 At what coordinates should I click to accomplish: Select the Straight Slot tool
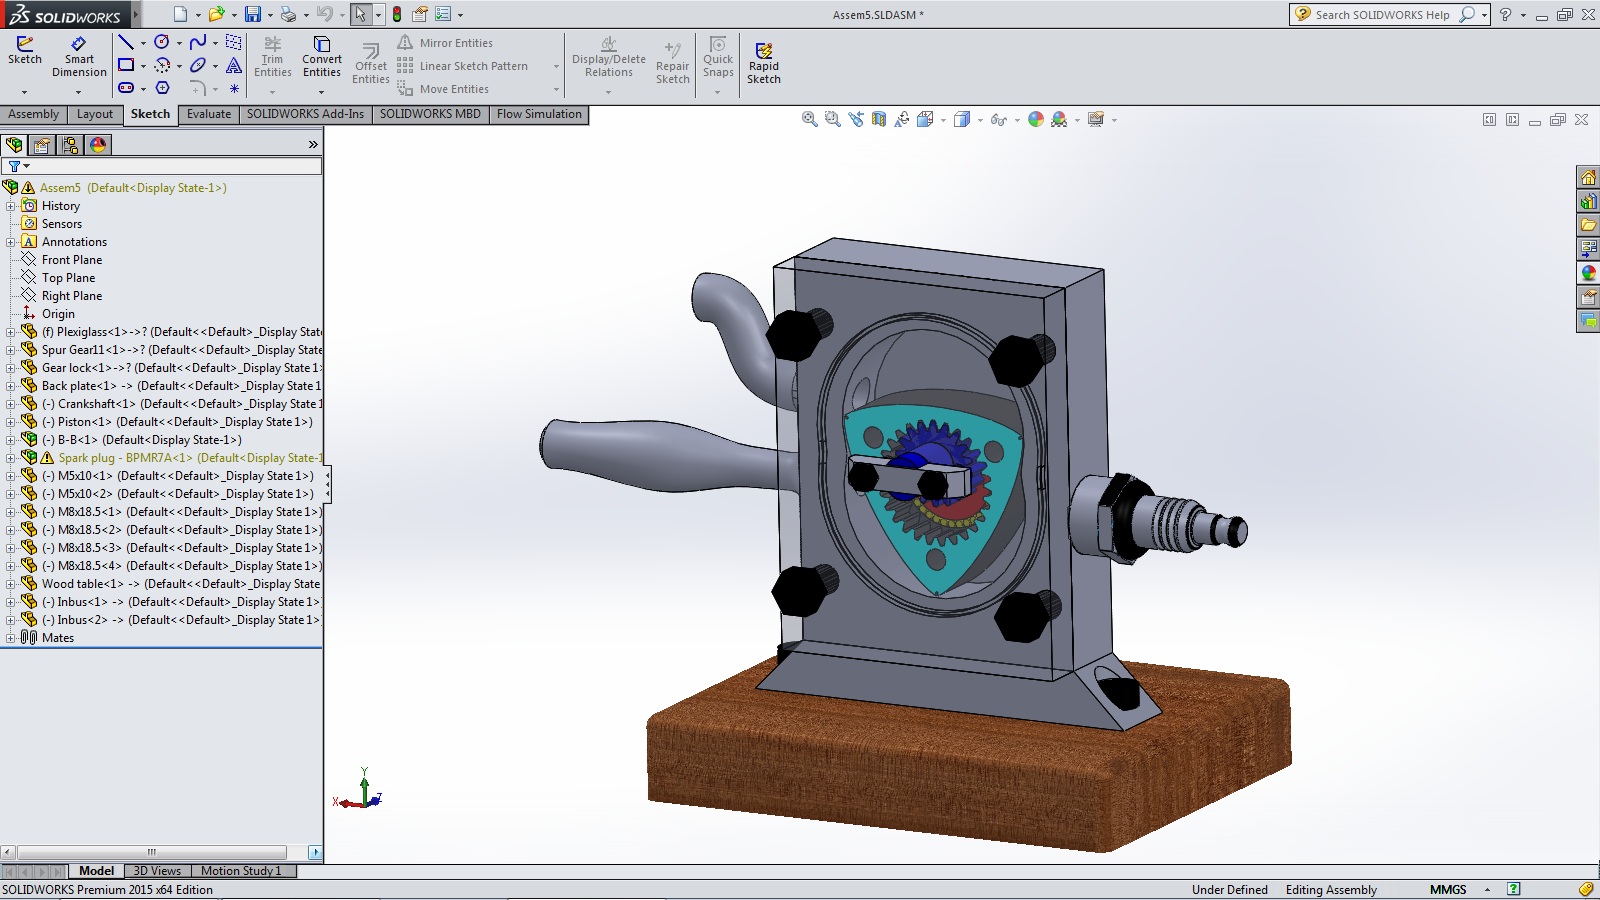pyautogui.click(x=126, y=88)
